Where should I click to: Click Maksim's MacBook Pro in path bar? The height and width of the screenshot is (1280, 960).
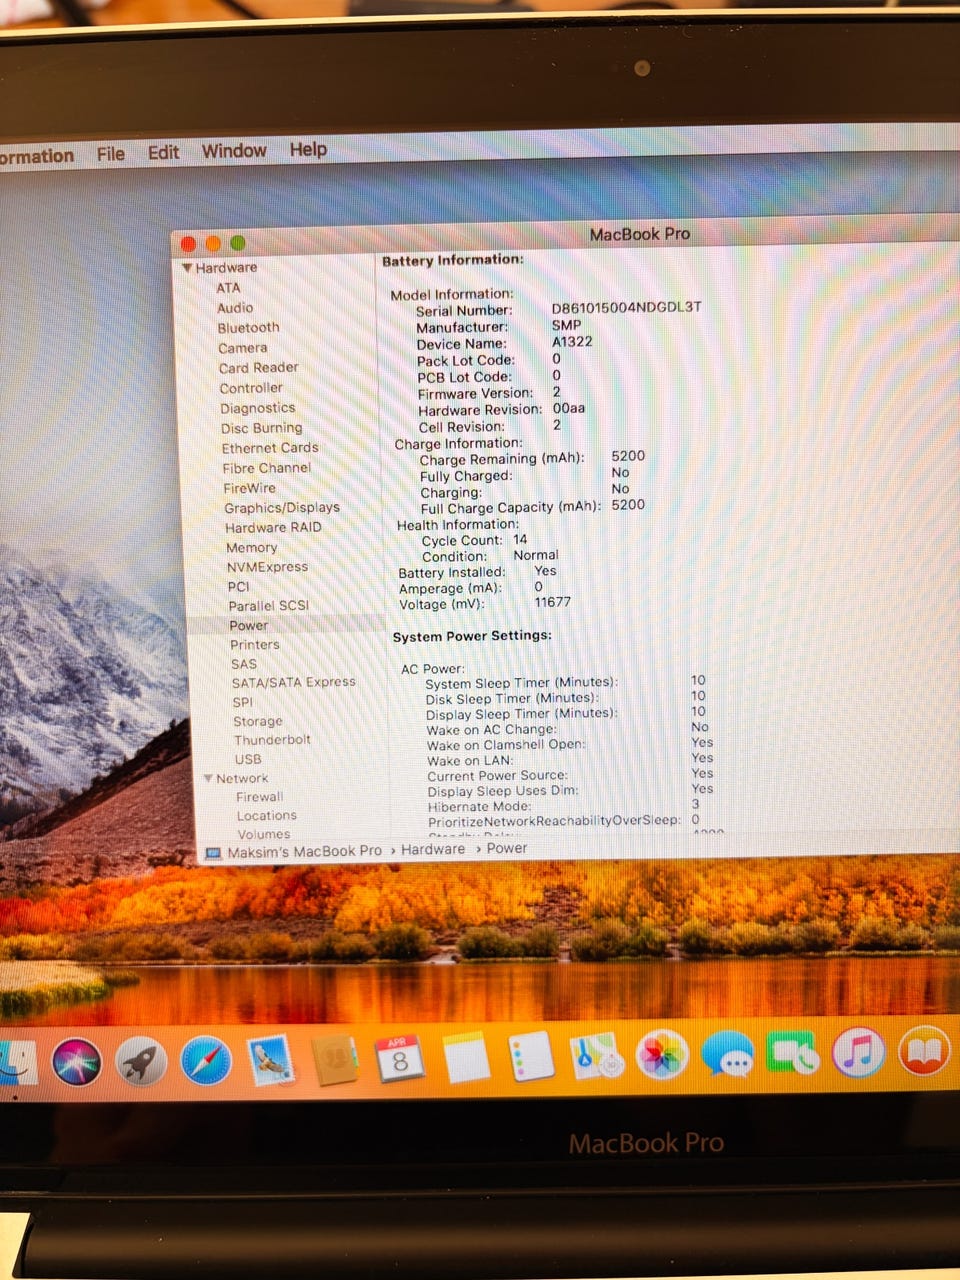304,851
